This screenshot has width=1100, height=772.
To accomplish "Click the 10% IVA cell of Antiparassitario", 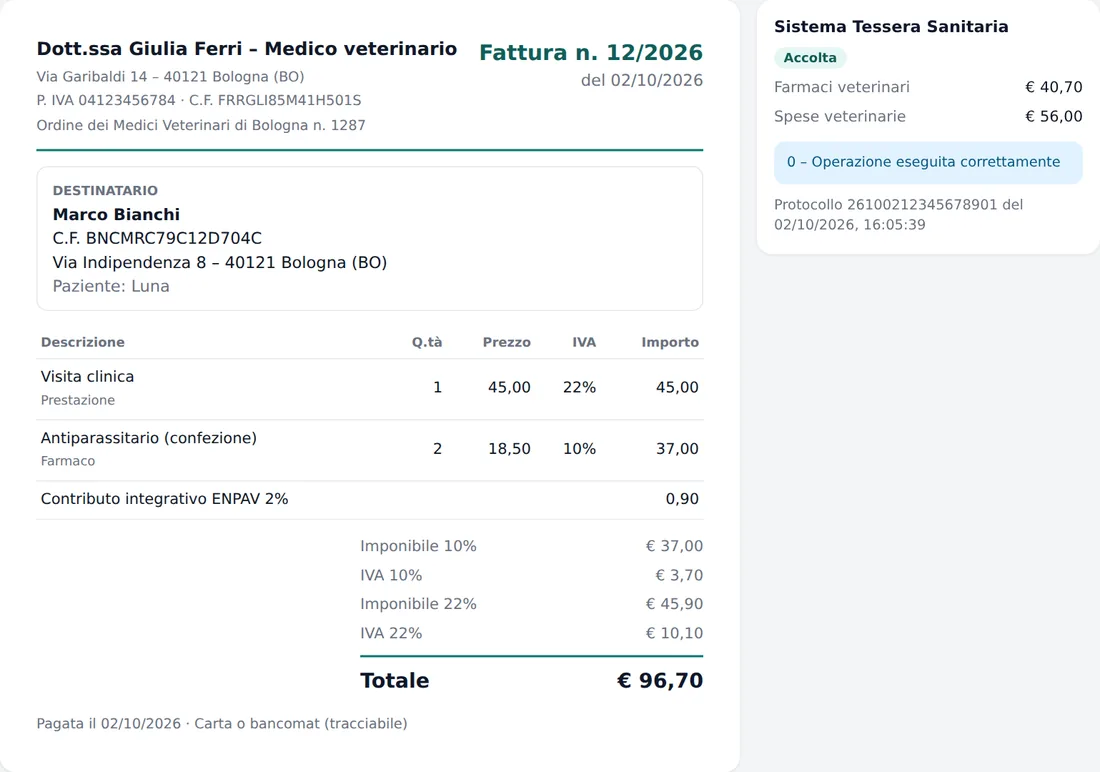I will coord(579,448).
